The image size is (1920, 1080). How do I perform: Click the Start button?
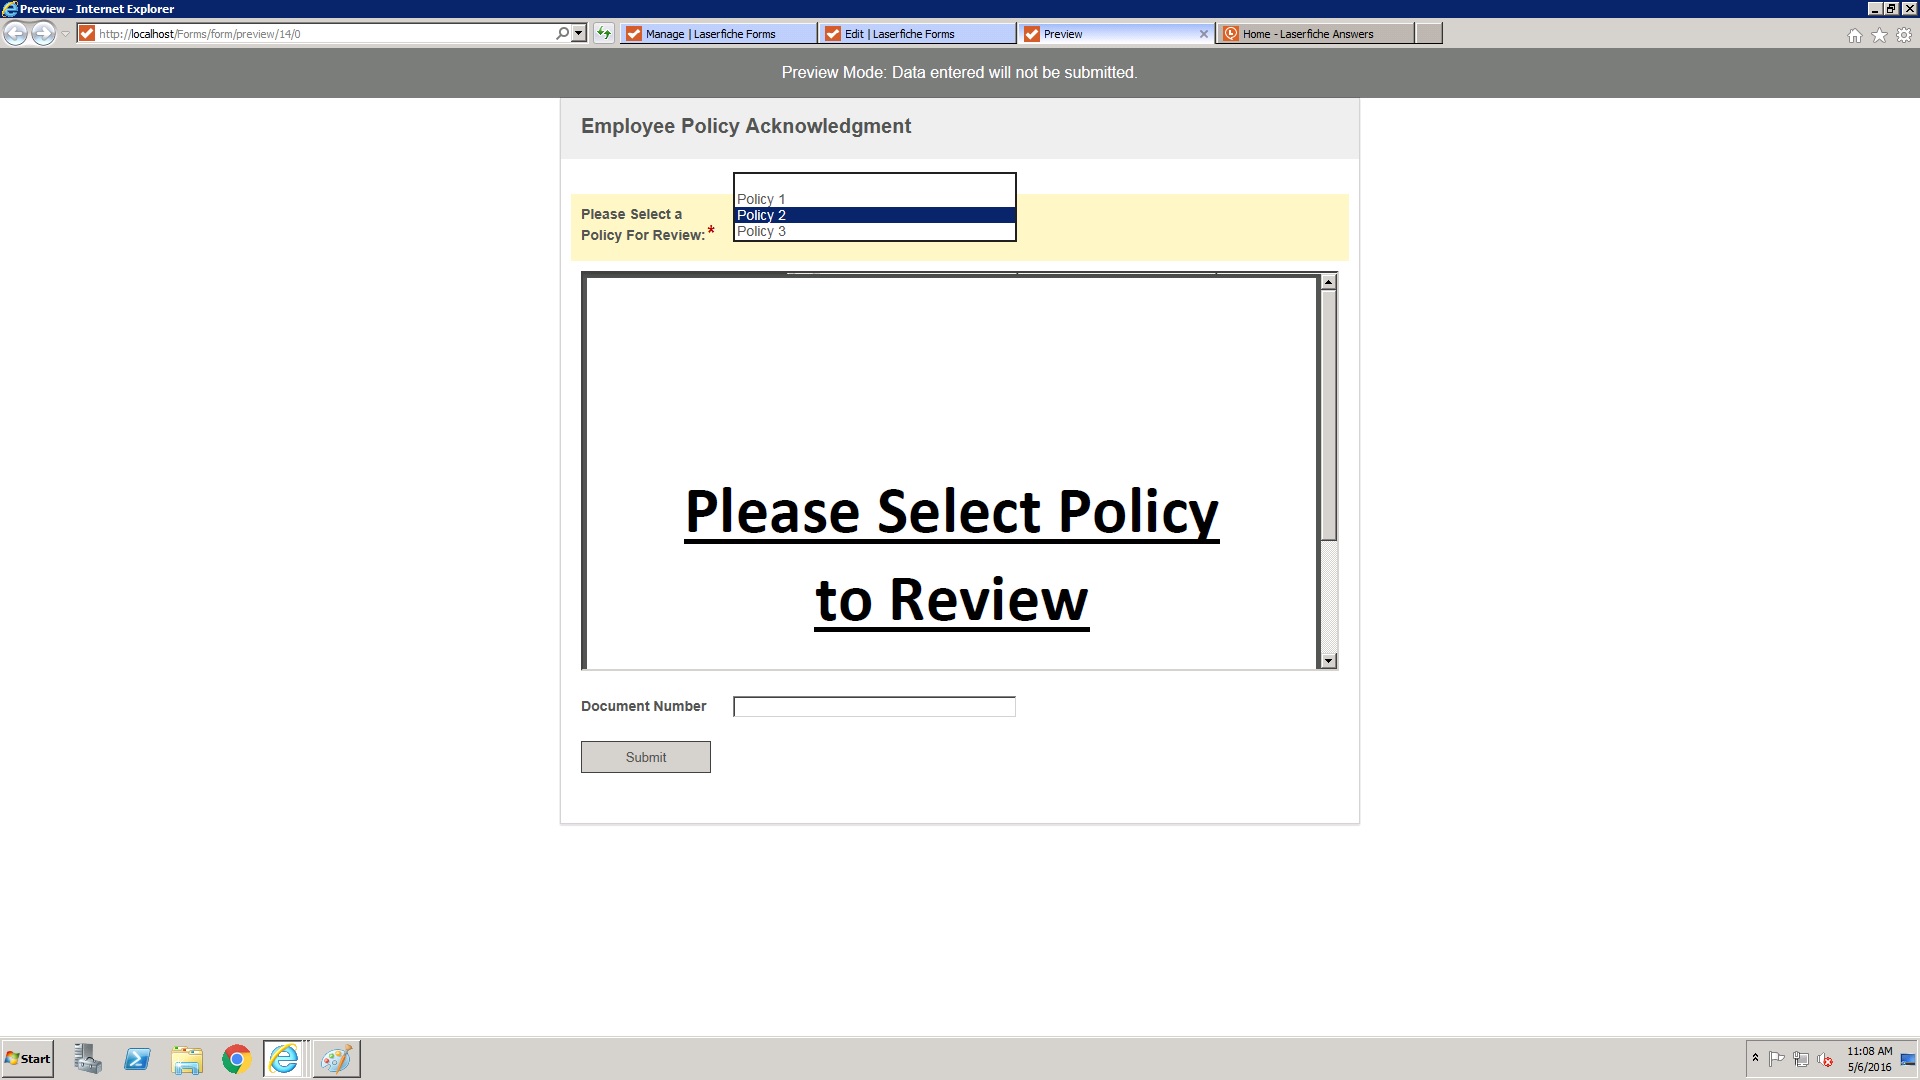pyautogui.click(x=28, y=1059)
